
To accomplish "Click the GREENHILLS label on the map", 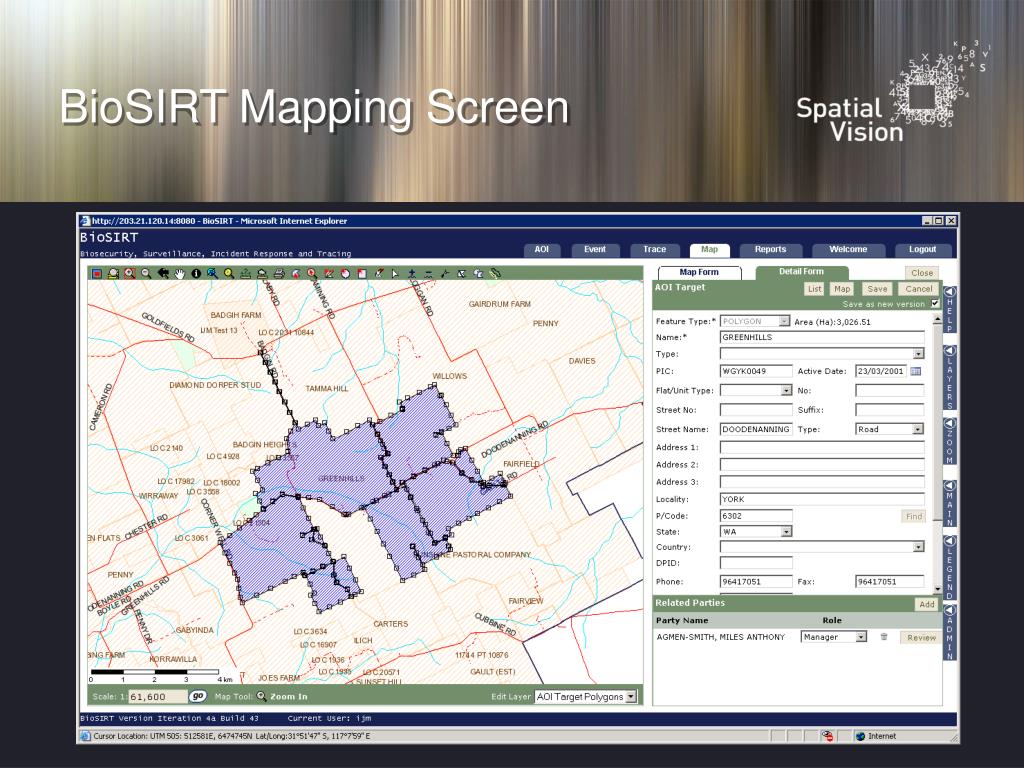I will tap(341, 478).
